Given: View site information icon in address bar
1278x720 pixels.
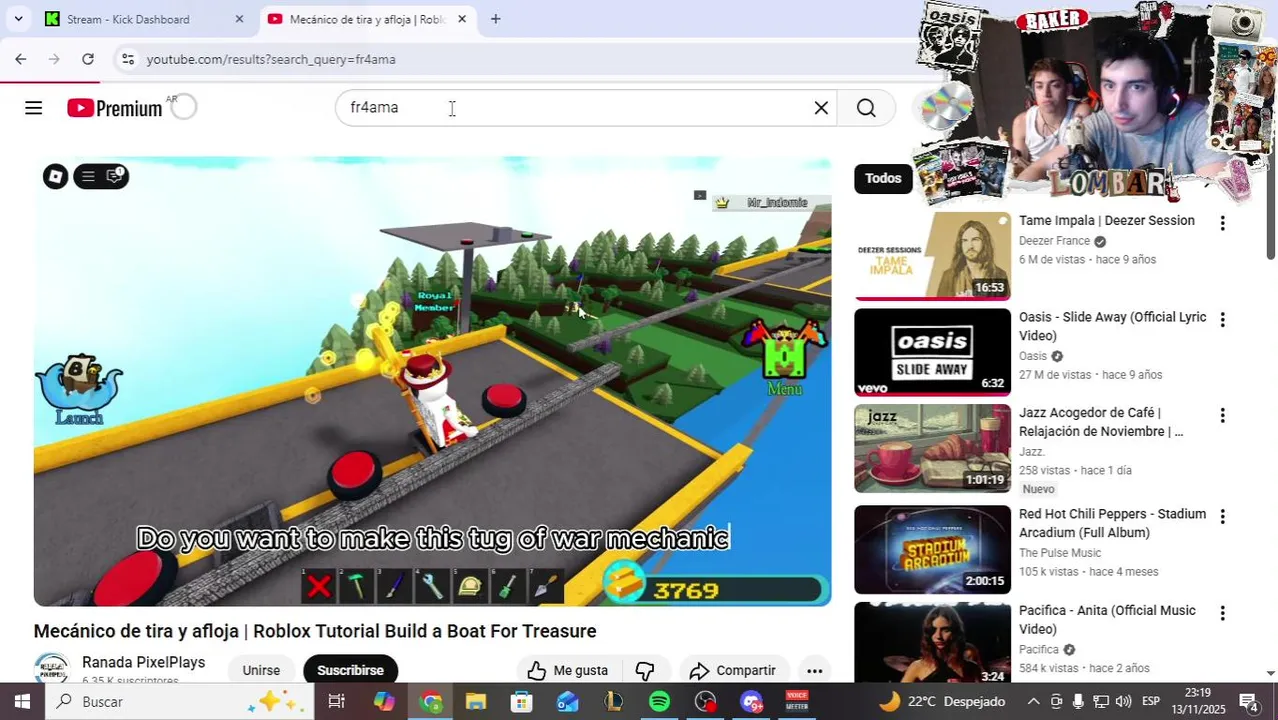Looking at the screenshot, I should (x=128, y=59).
